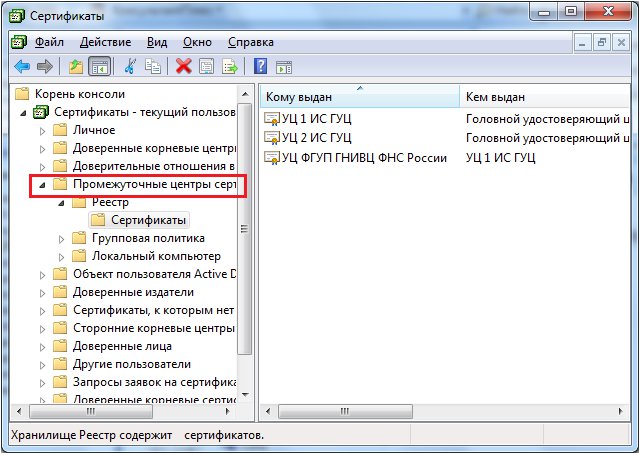
Task: Expand the Групповая политика node
Action: pos(62,239)
